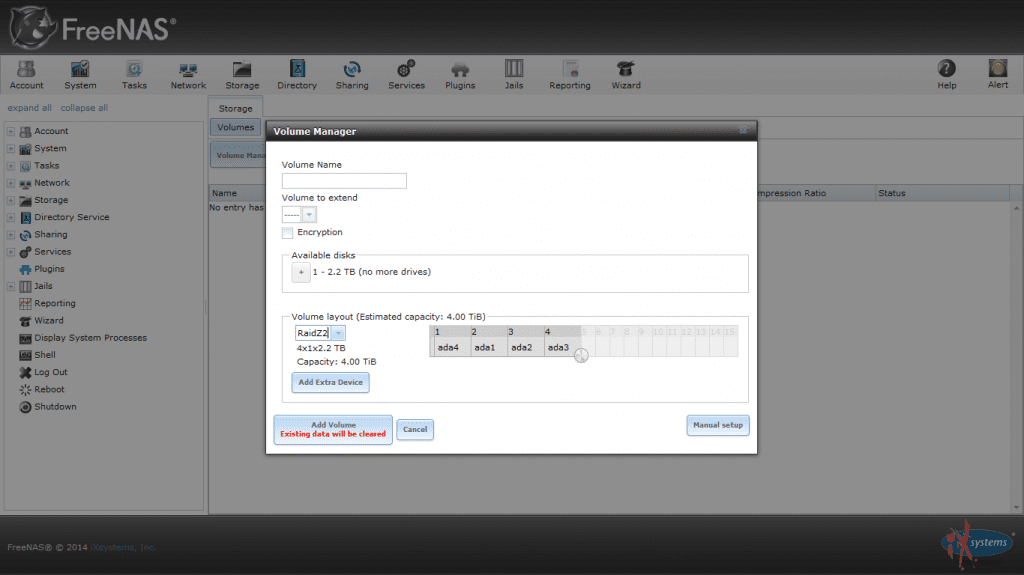Screen dimensions: 1024x575
Task: Click the Name column header
Action: pos(237,193)
